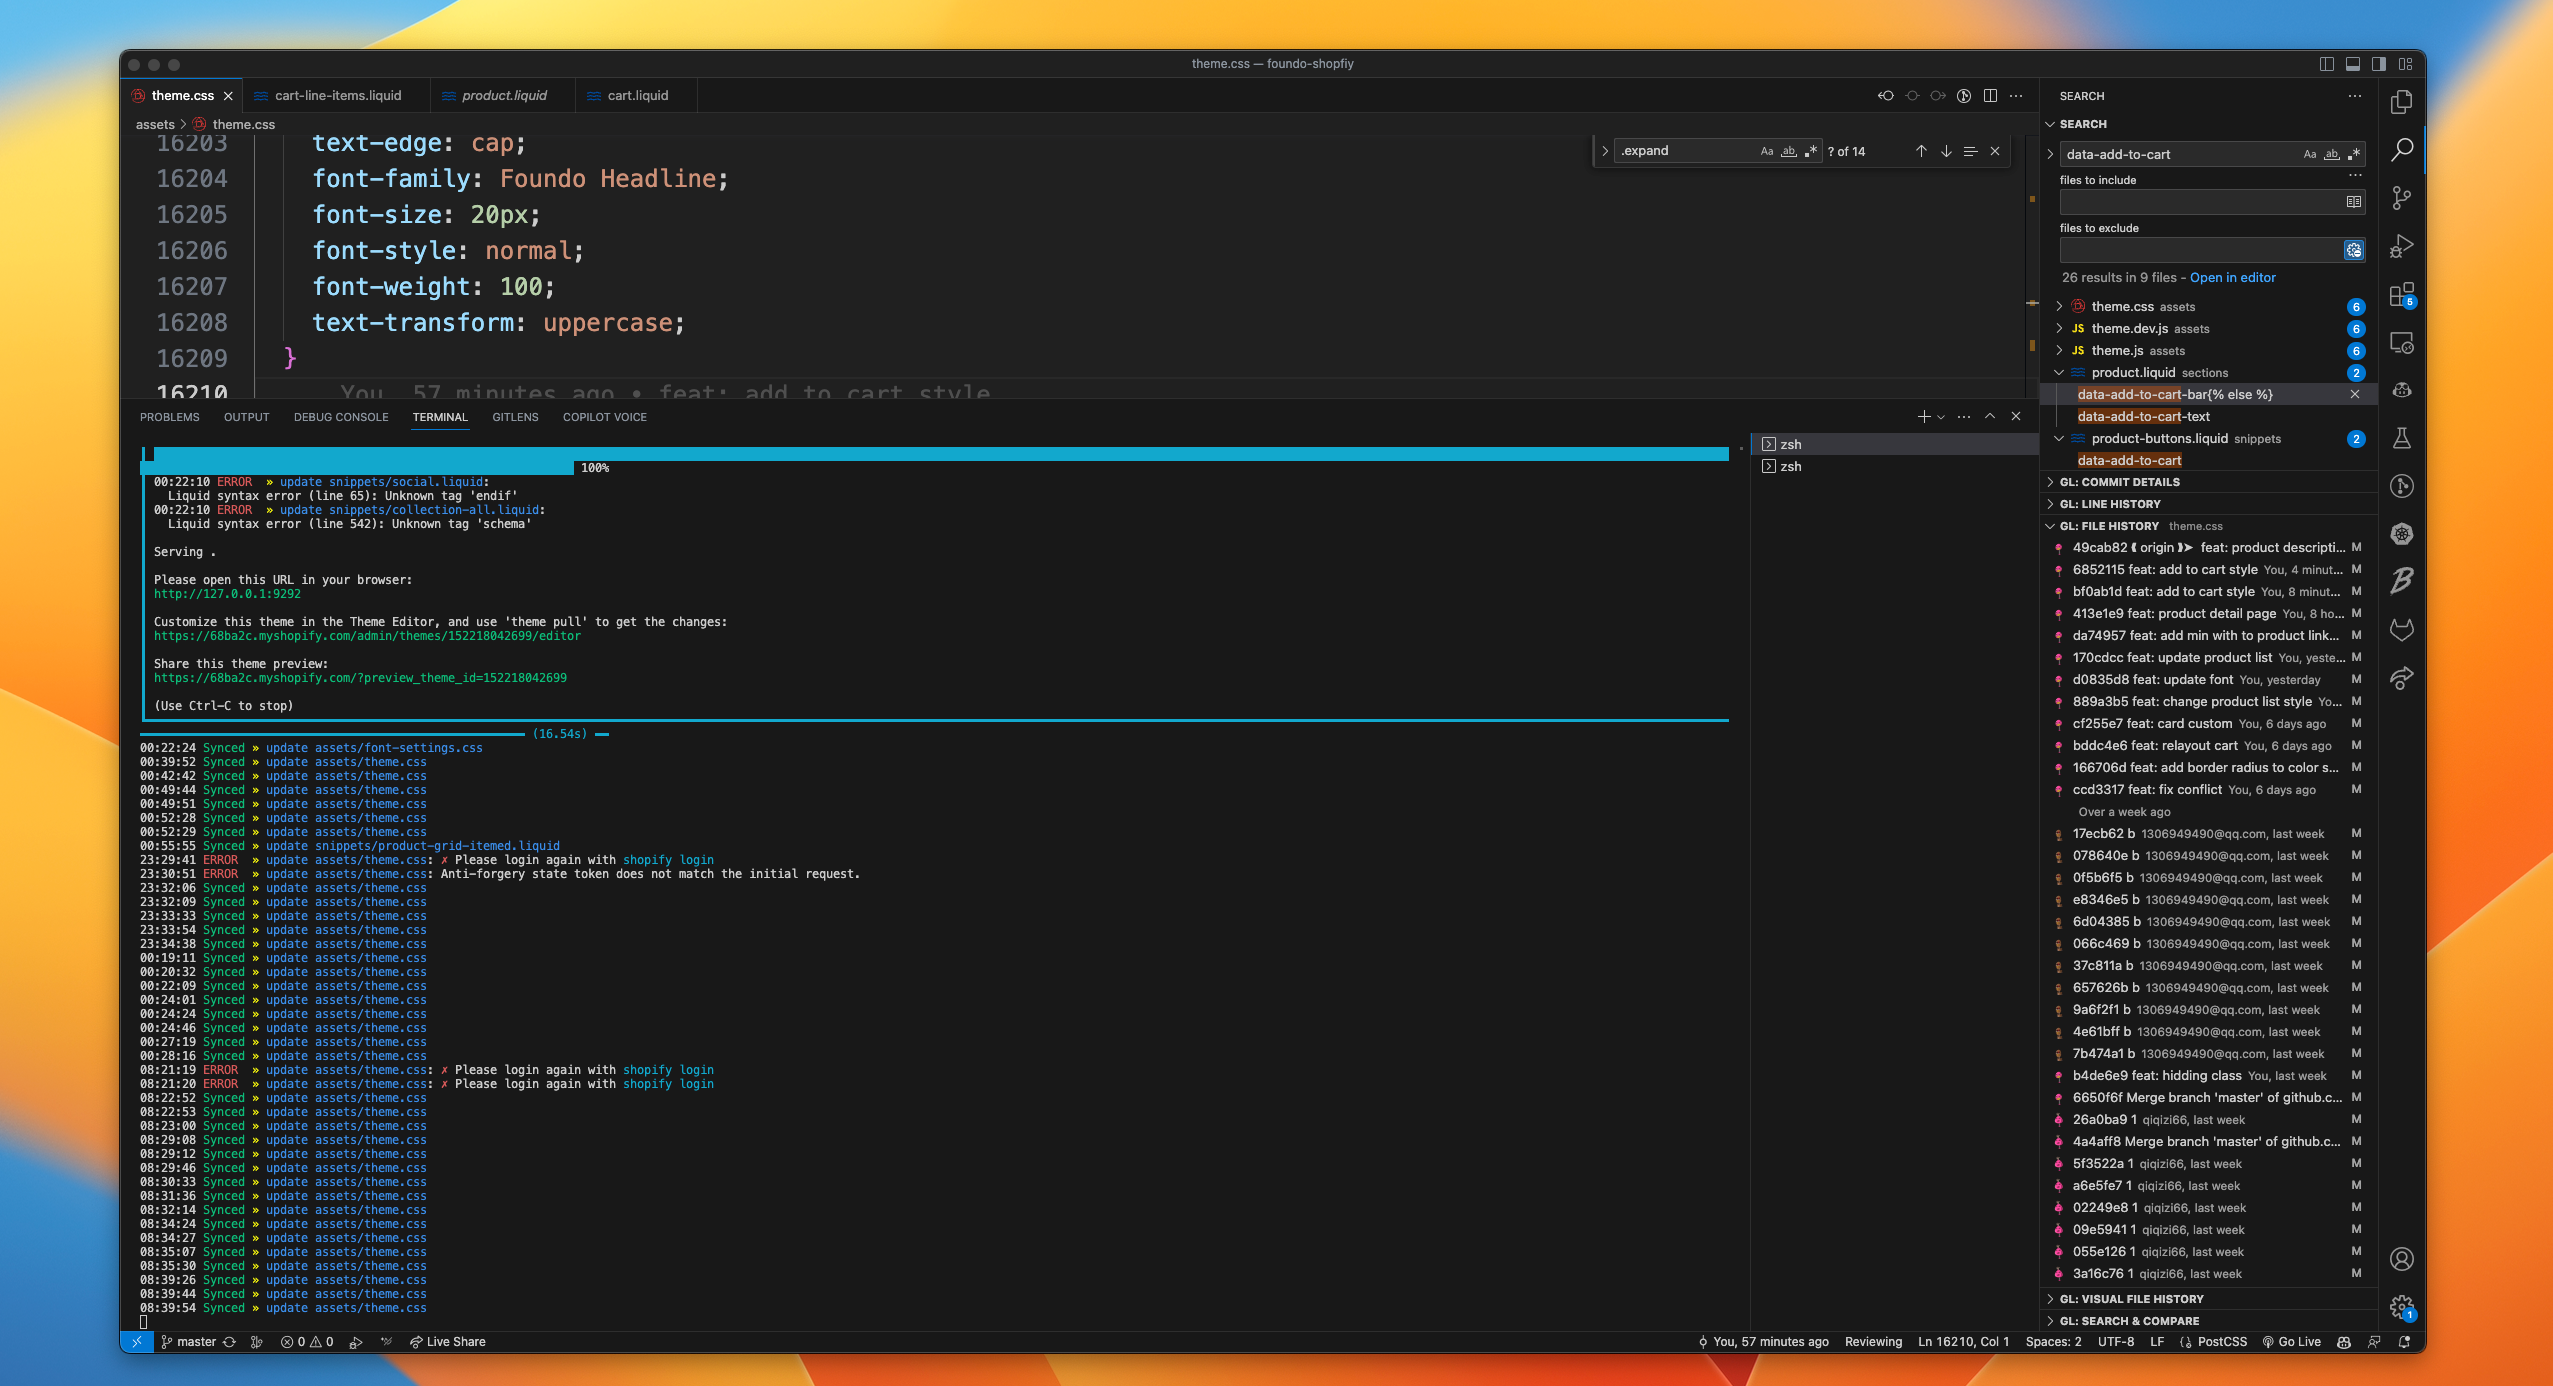The height and width of the screenshot is (1386, 2553).
Task: Create a new terminal with the plus icon
Action: coord(1922,416)
